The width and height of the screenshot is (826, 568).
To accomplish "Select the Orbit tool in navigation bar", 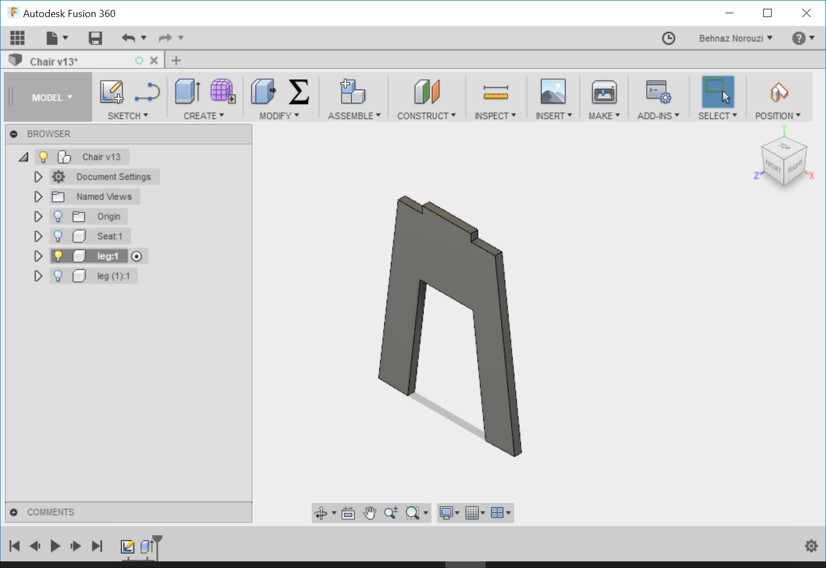I will coord(321,513).
